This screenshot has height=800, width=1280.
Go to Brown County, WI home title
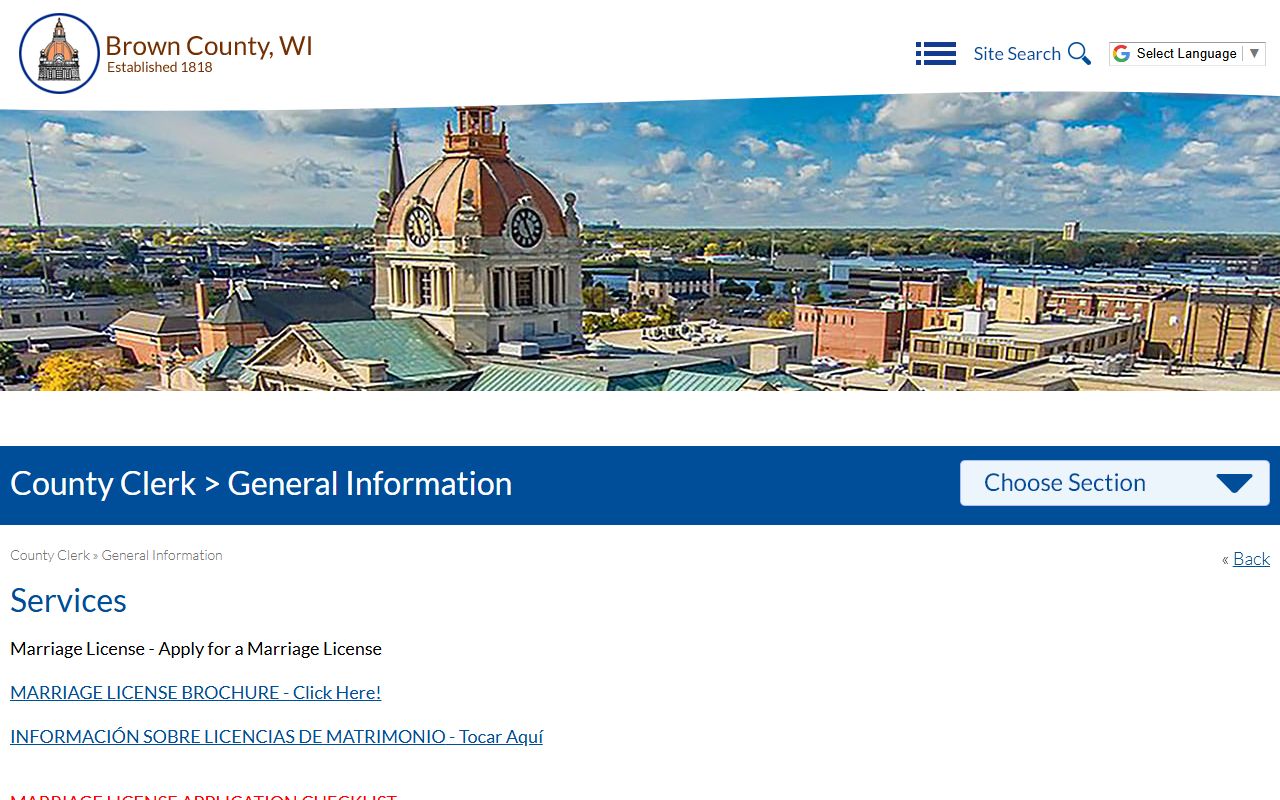[x=209, y=46]
